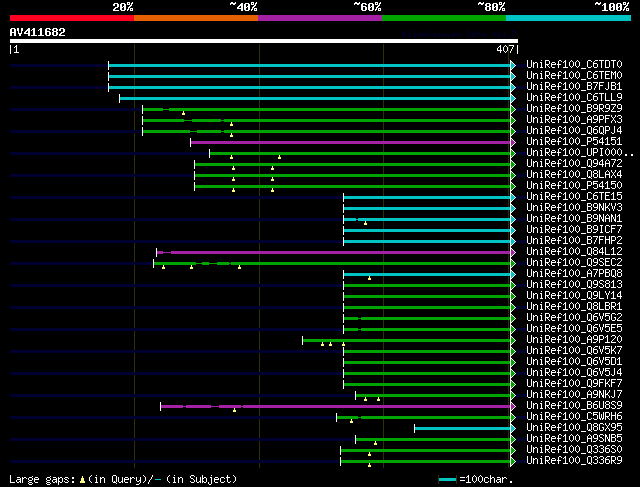Click the UniRef100_Q6QPJ4 label
This screenshot has width=640, height=487.
pyautogui.click(x=574, y=131)
